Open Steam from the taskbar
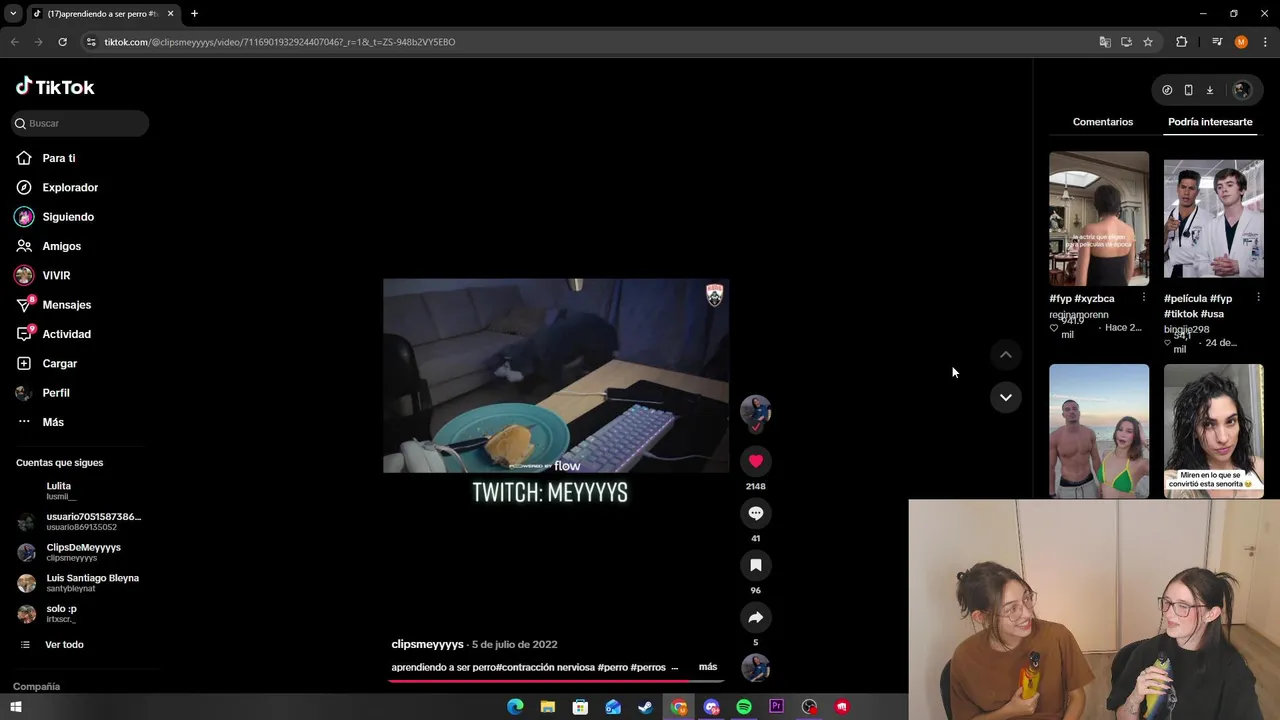This screenshot has width=1280, height=720. point(646,707)
